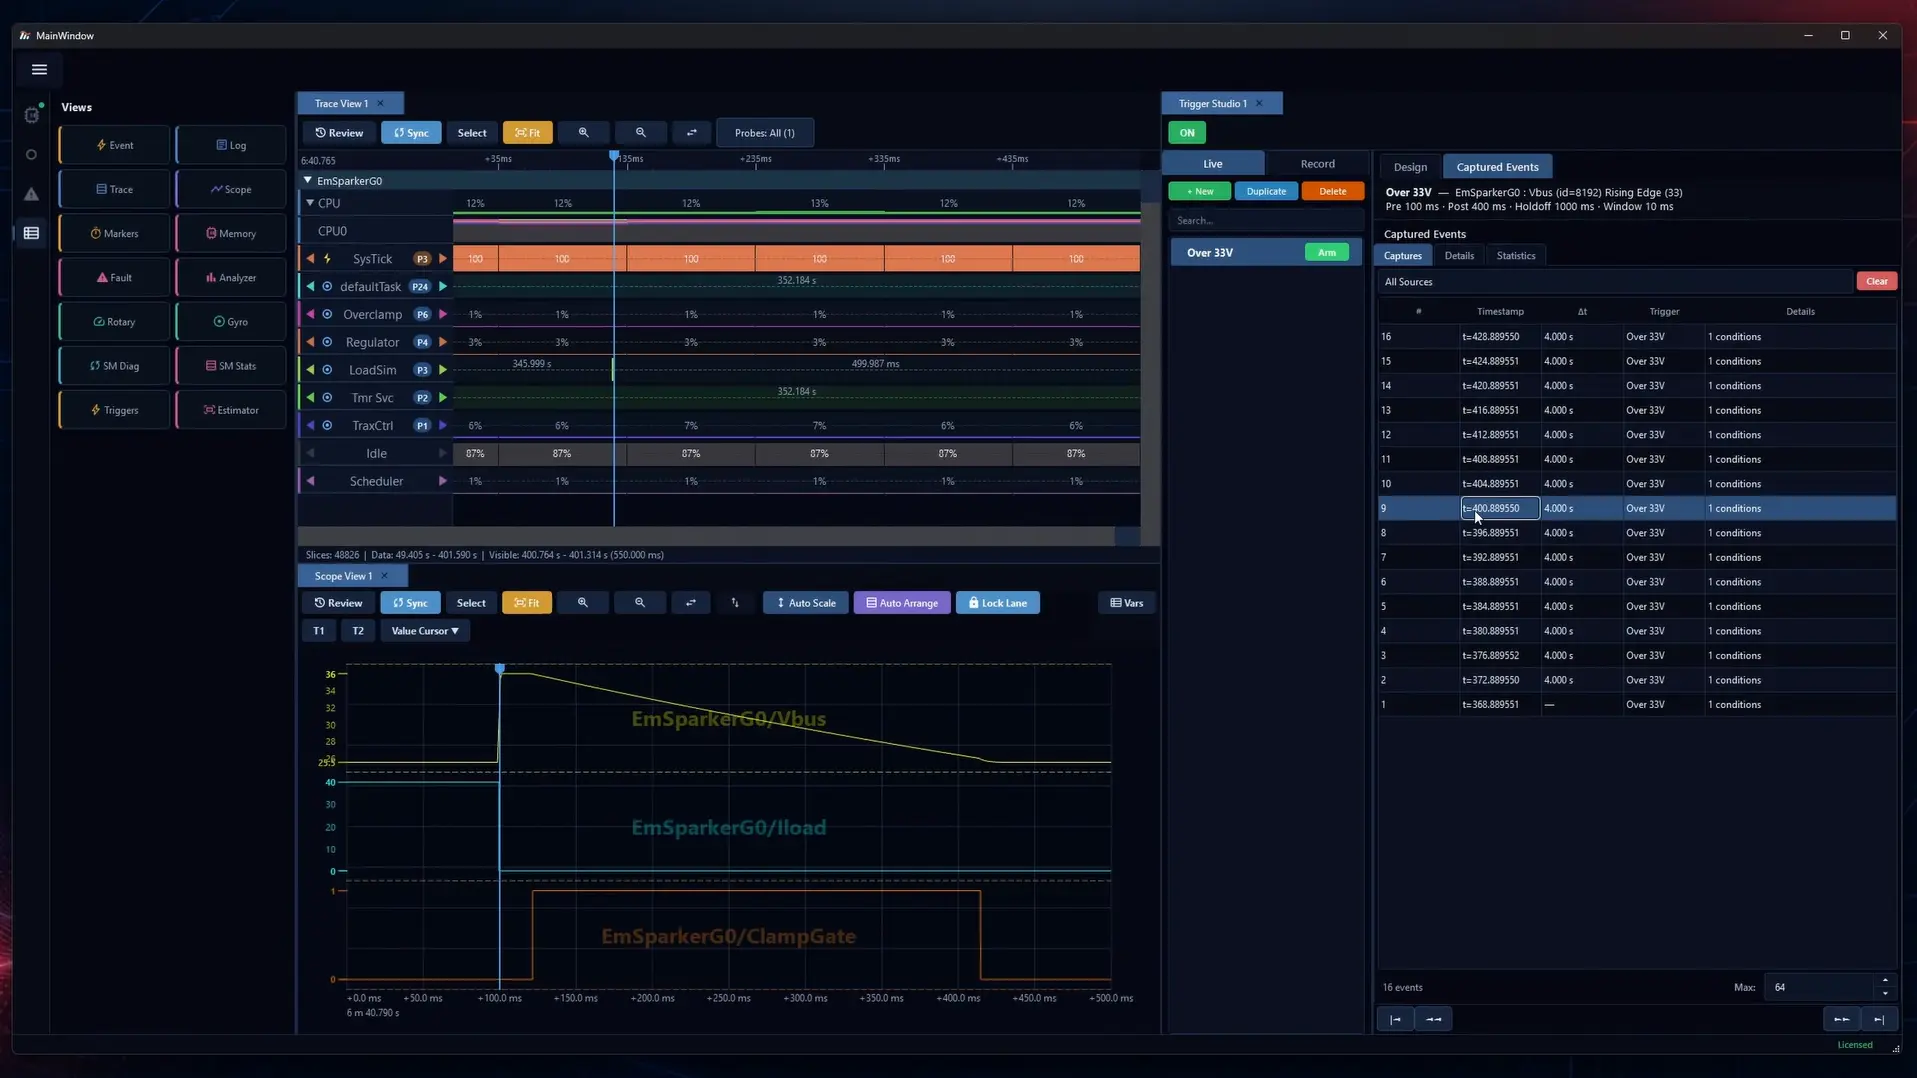Toggle visibility of Regulator row
The width and height of the screenshot is (1917, 1078).
coord(327,342)
